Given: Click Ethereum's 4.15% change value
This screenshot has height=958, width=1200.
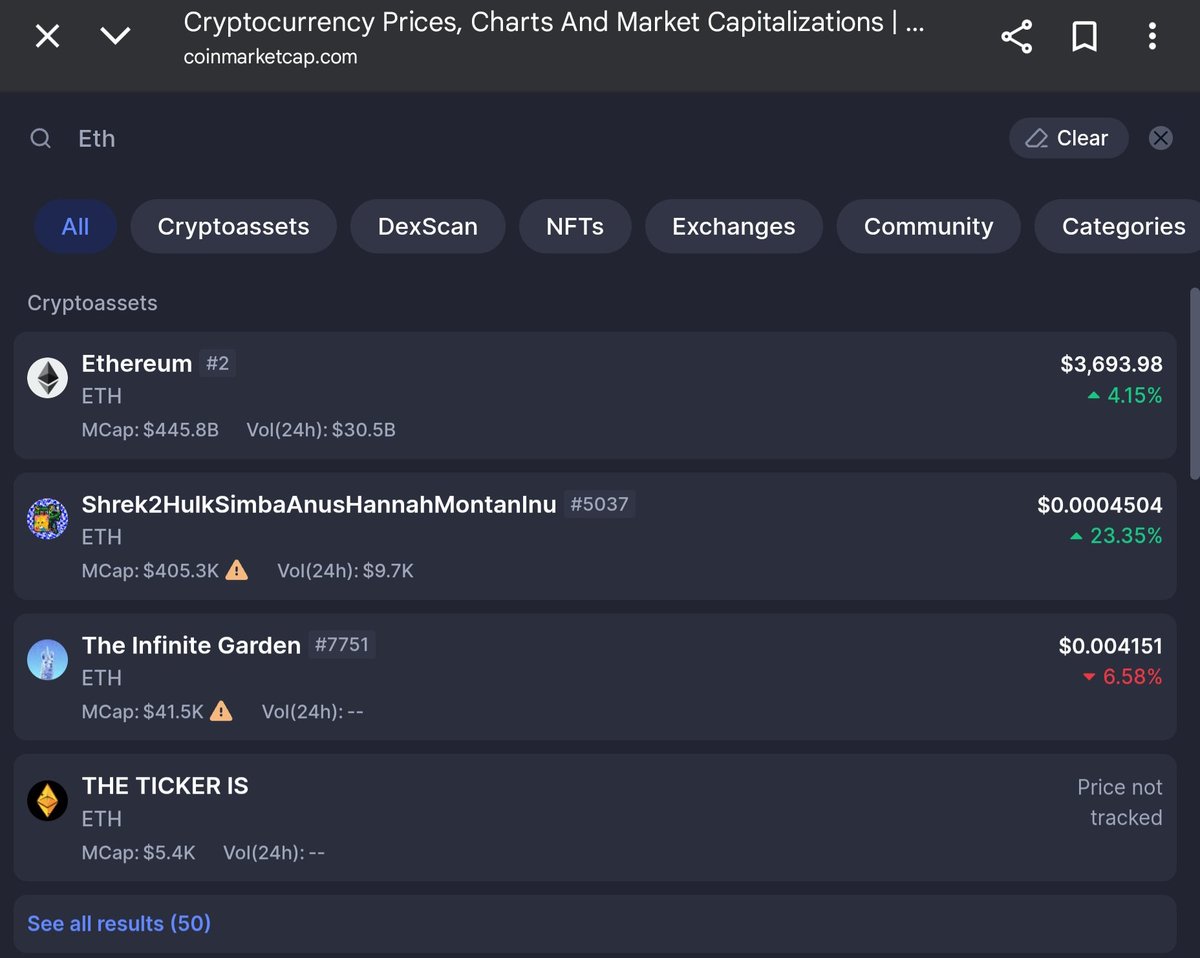Looking at the screenshot, I should [1134, 396].
